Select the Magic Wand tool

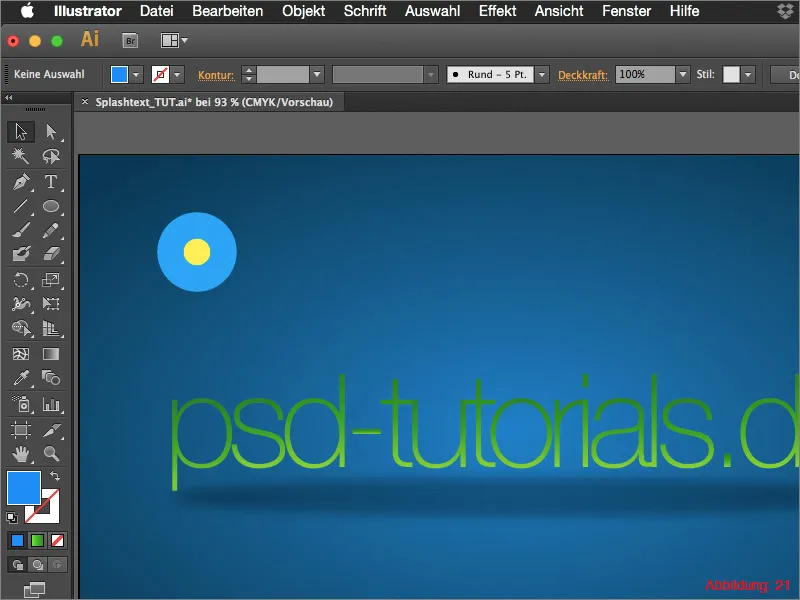pos(21,156)
